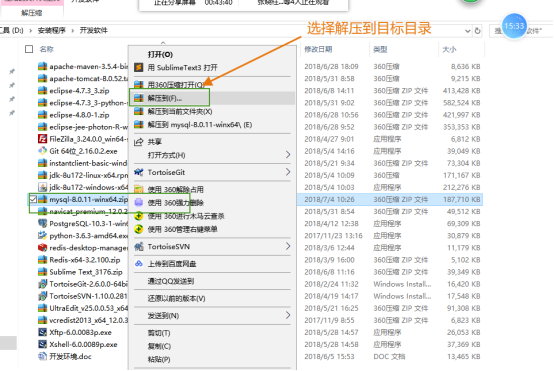Uncheck the mysql-8.0.11-winx64.zip checkbox
Viewport: 554px width, 371px height.
click(x=33, y=199)
